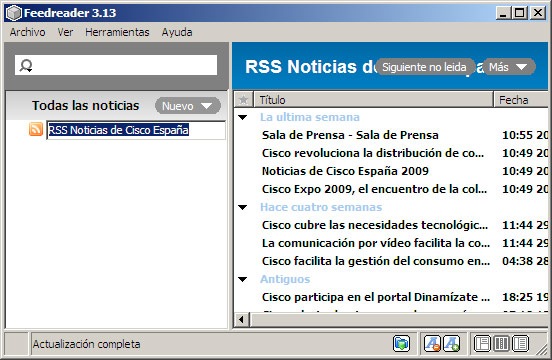Sort by the Título column header
This screenshot has height=360, width=552.
[373, 100]
